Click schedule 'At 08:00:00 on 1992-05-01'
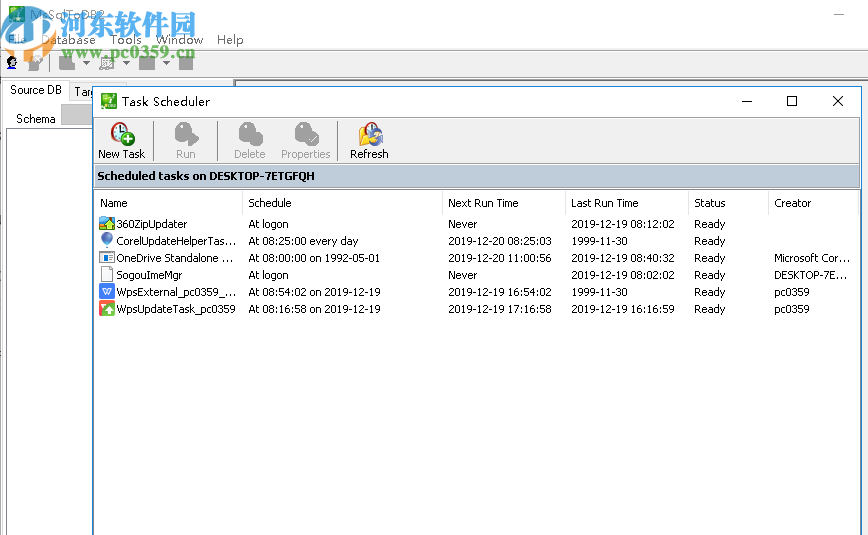 pos(314,258)
